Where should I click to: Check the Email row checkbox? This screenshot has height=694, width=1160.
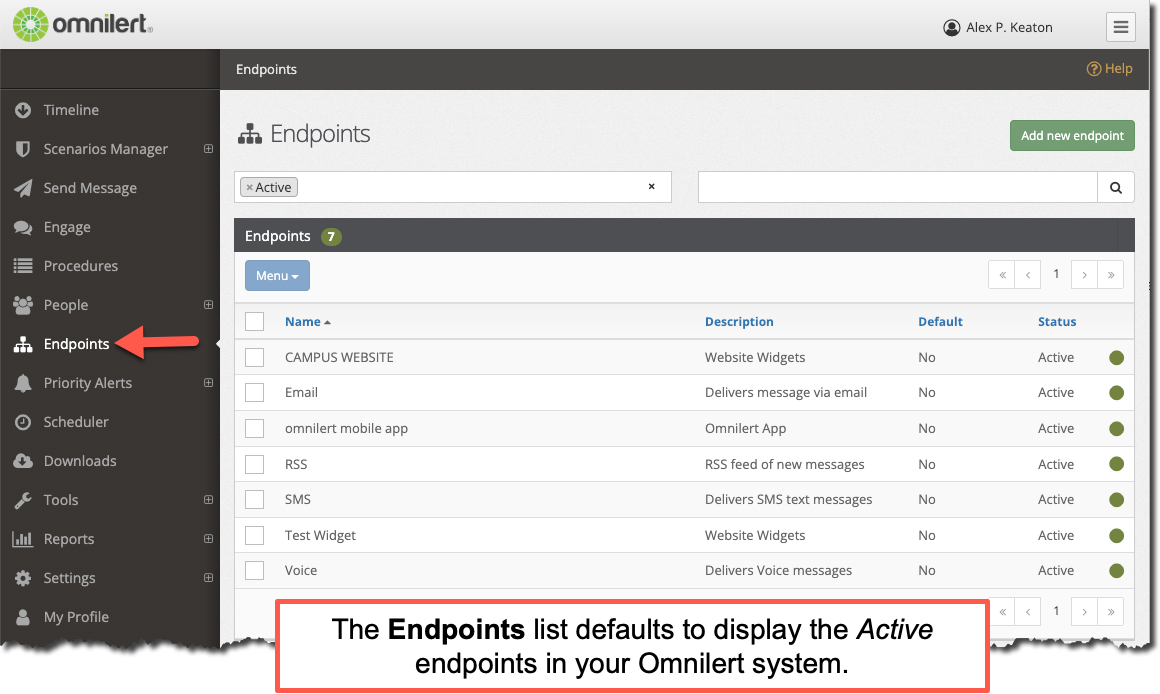(254, 393)
